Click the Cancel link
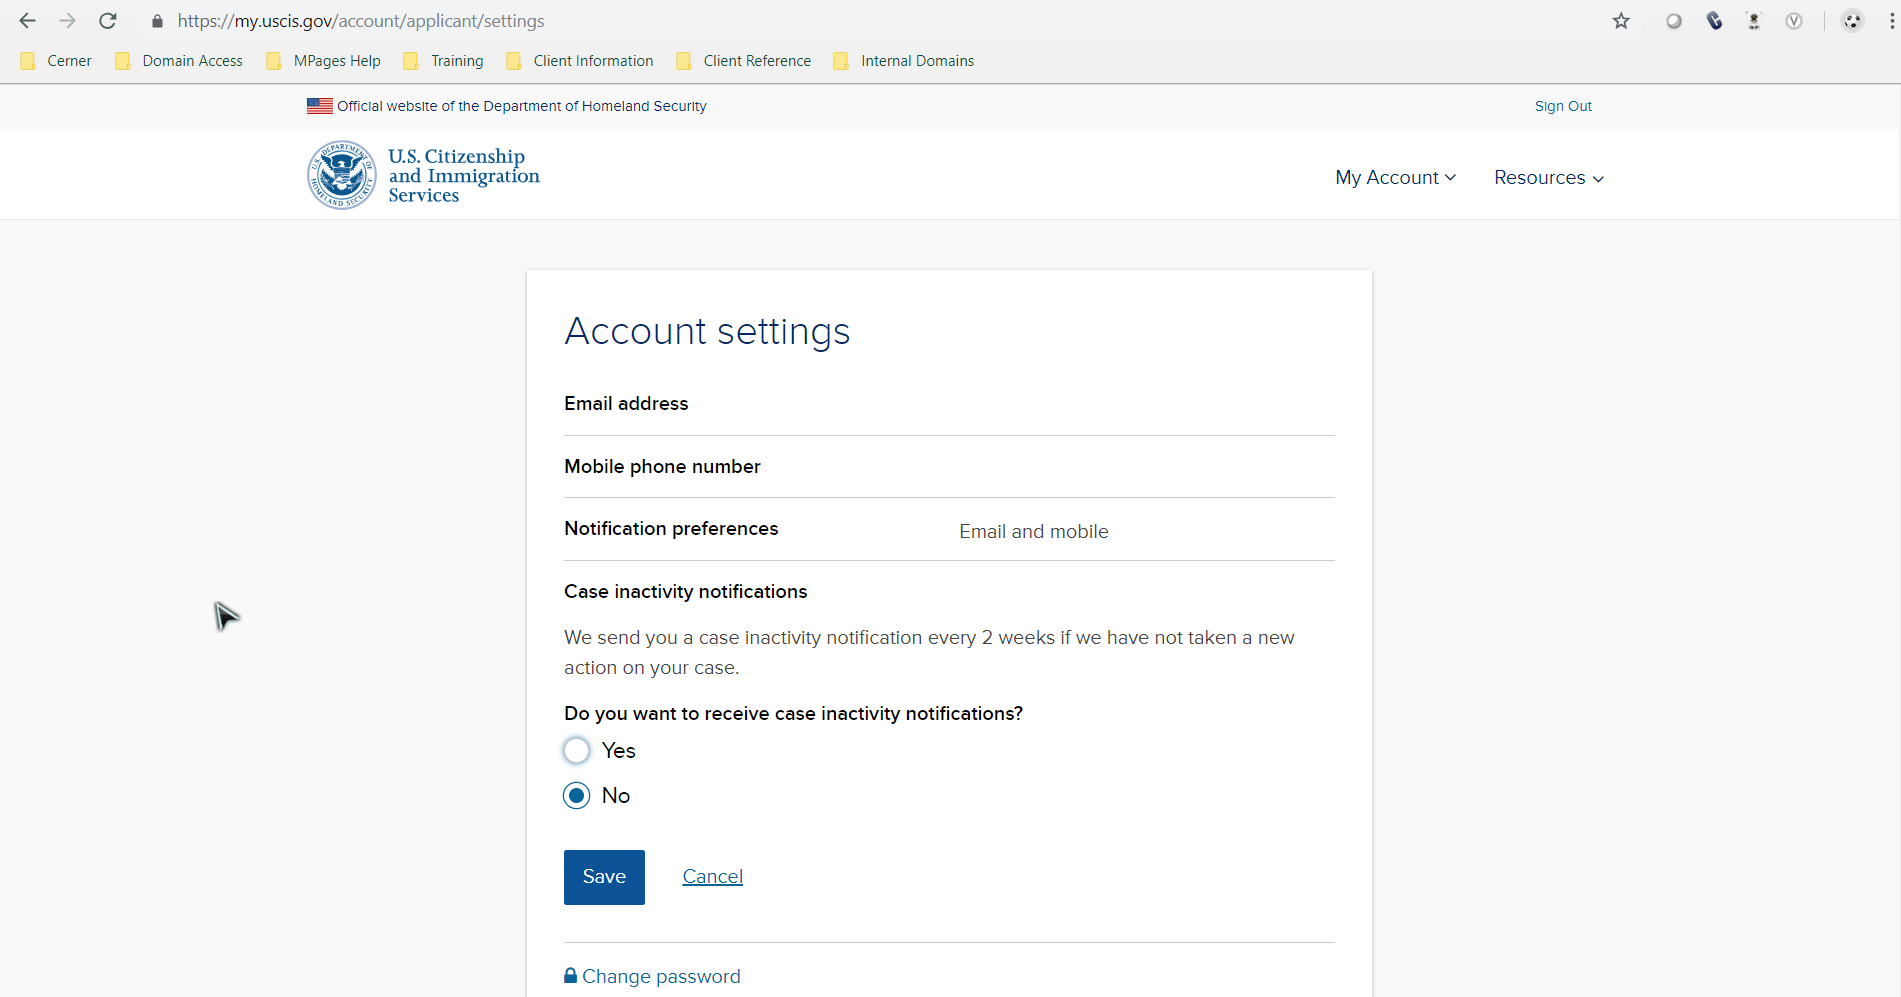The width and height of the screenshot is (1901, 997). [x=712, y=877]
